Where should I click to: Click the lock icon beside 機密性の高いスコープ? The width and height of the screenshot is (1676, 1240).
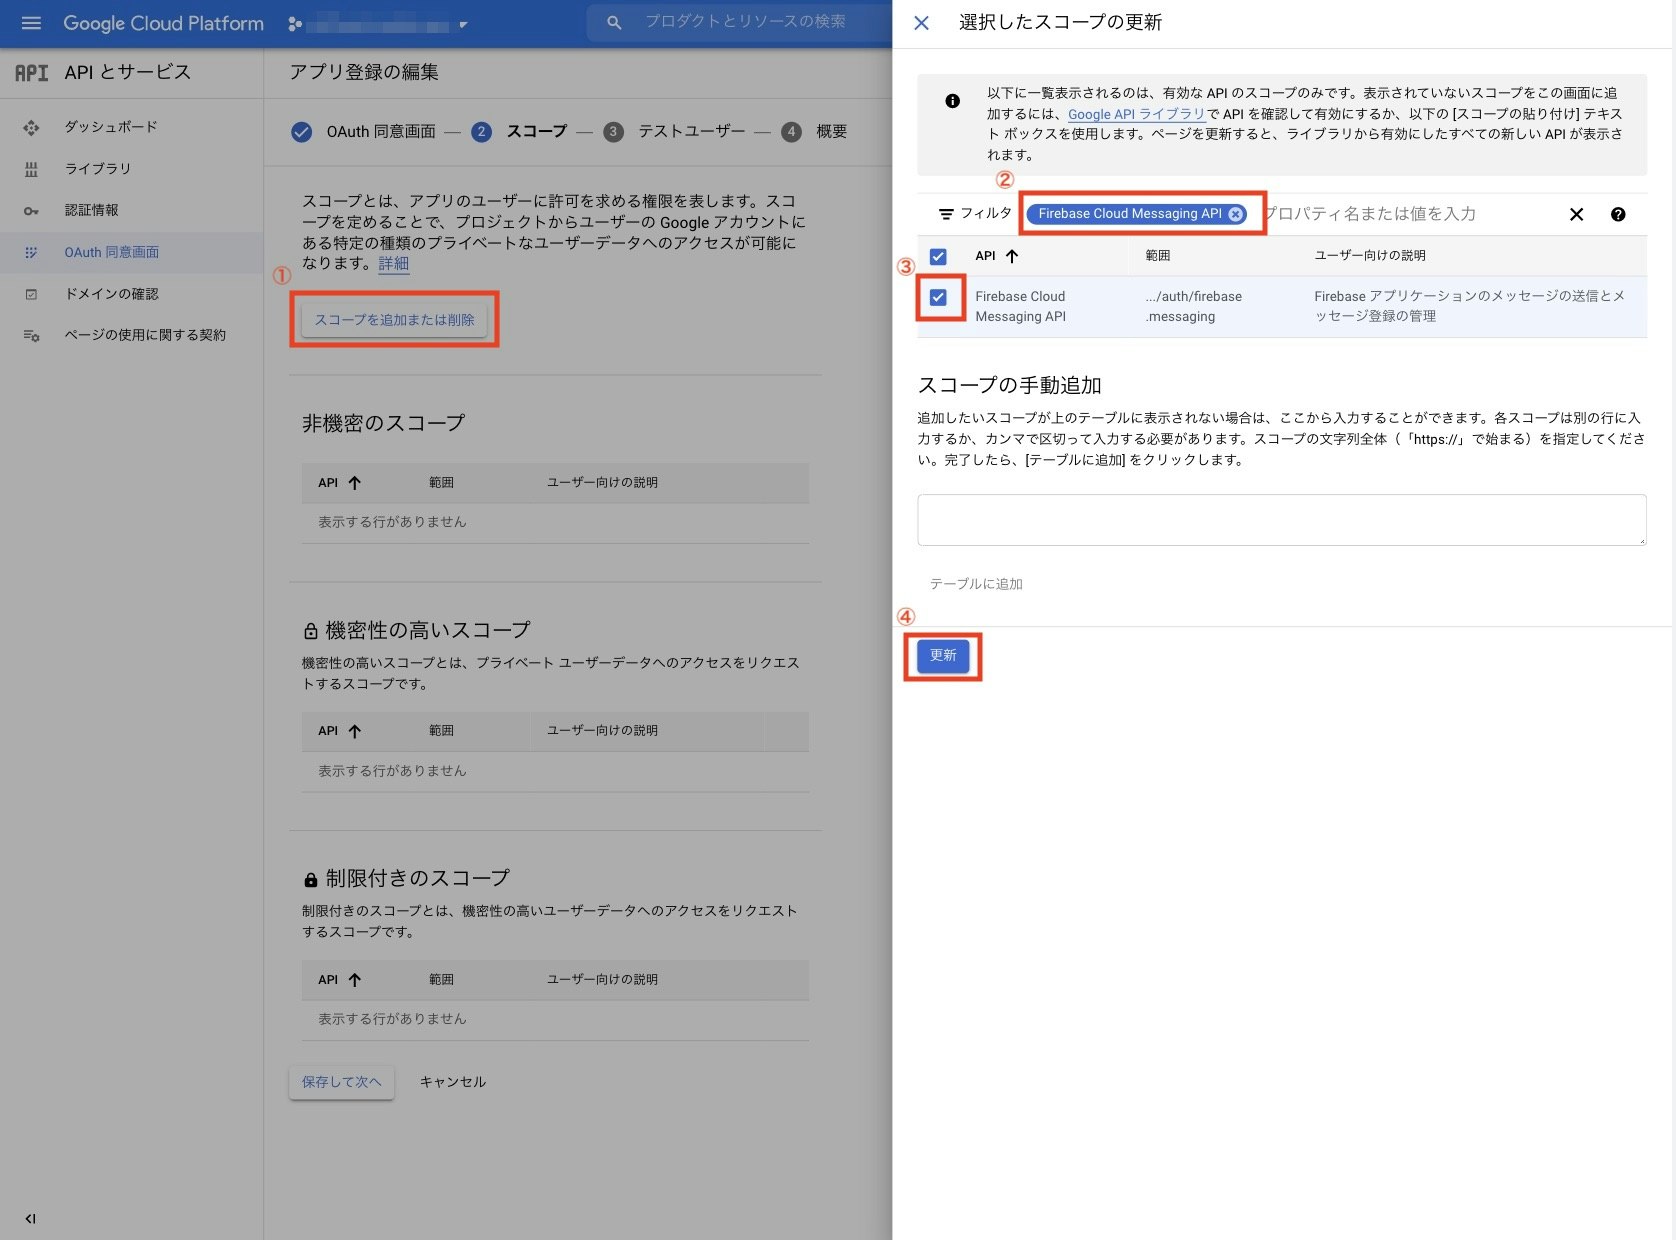pos(310,631)
